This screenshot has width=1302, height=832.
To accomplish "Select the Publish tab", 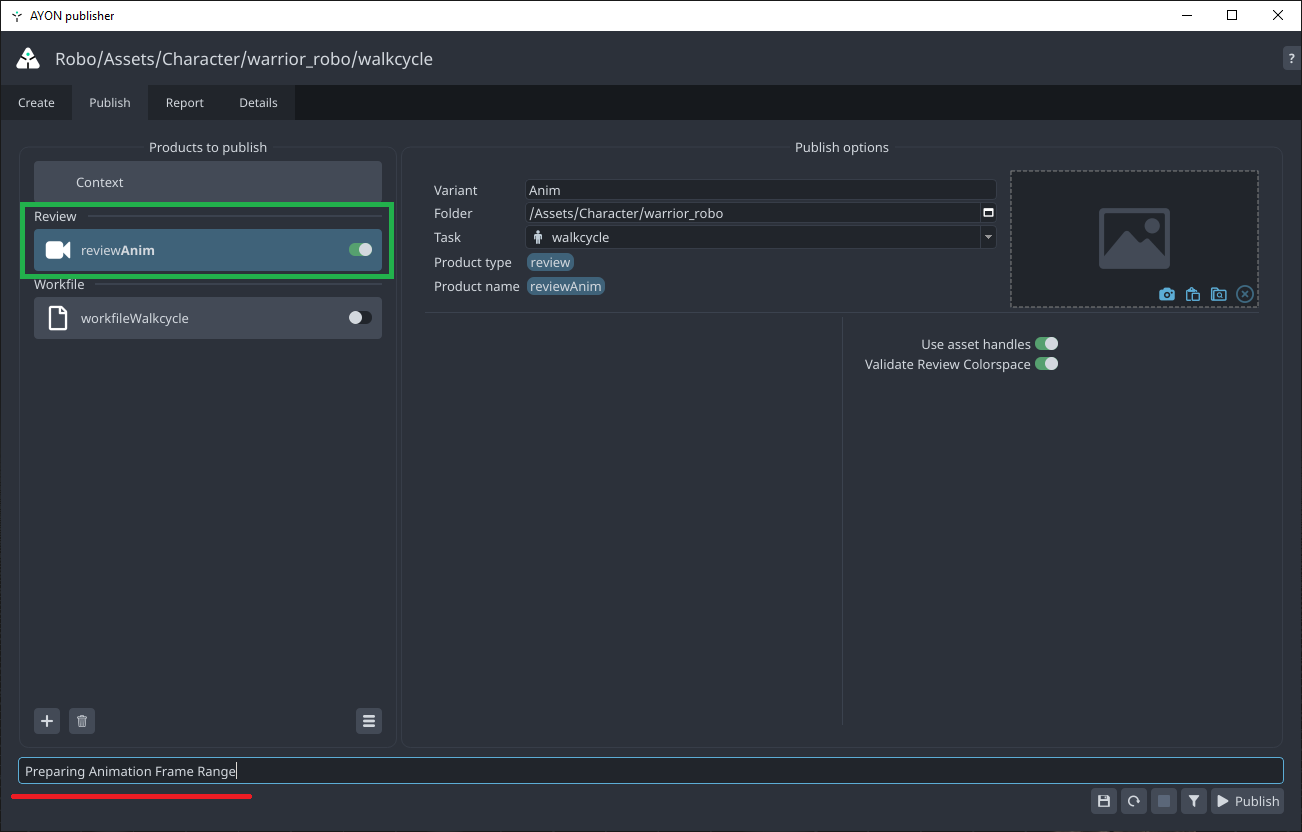I will pos(110,102).
